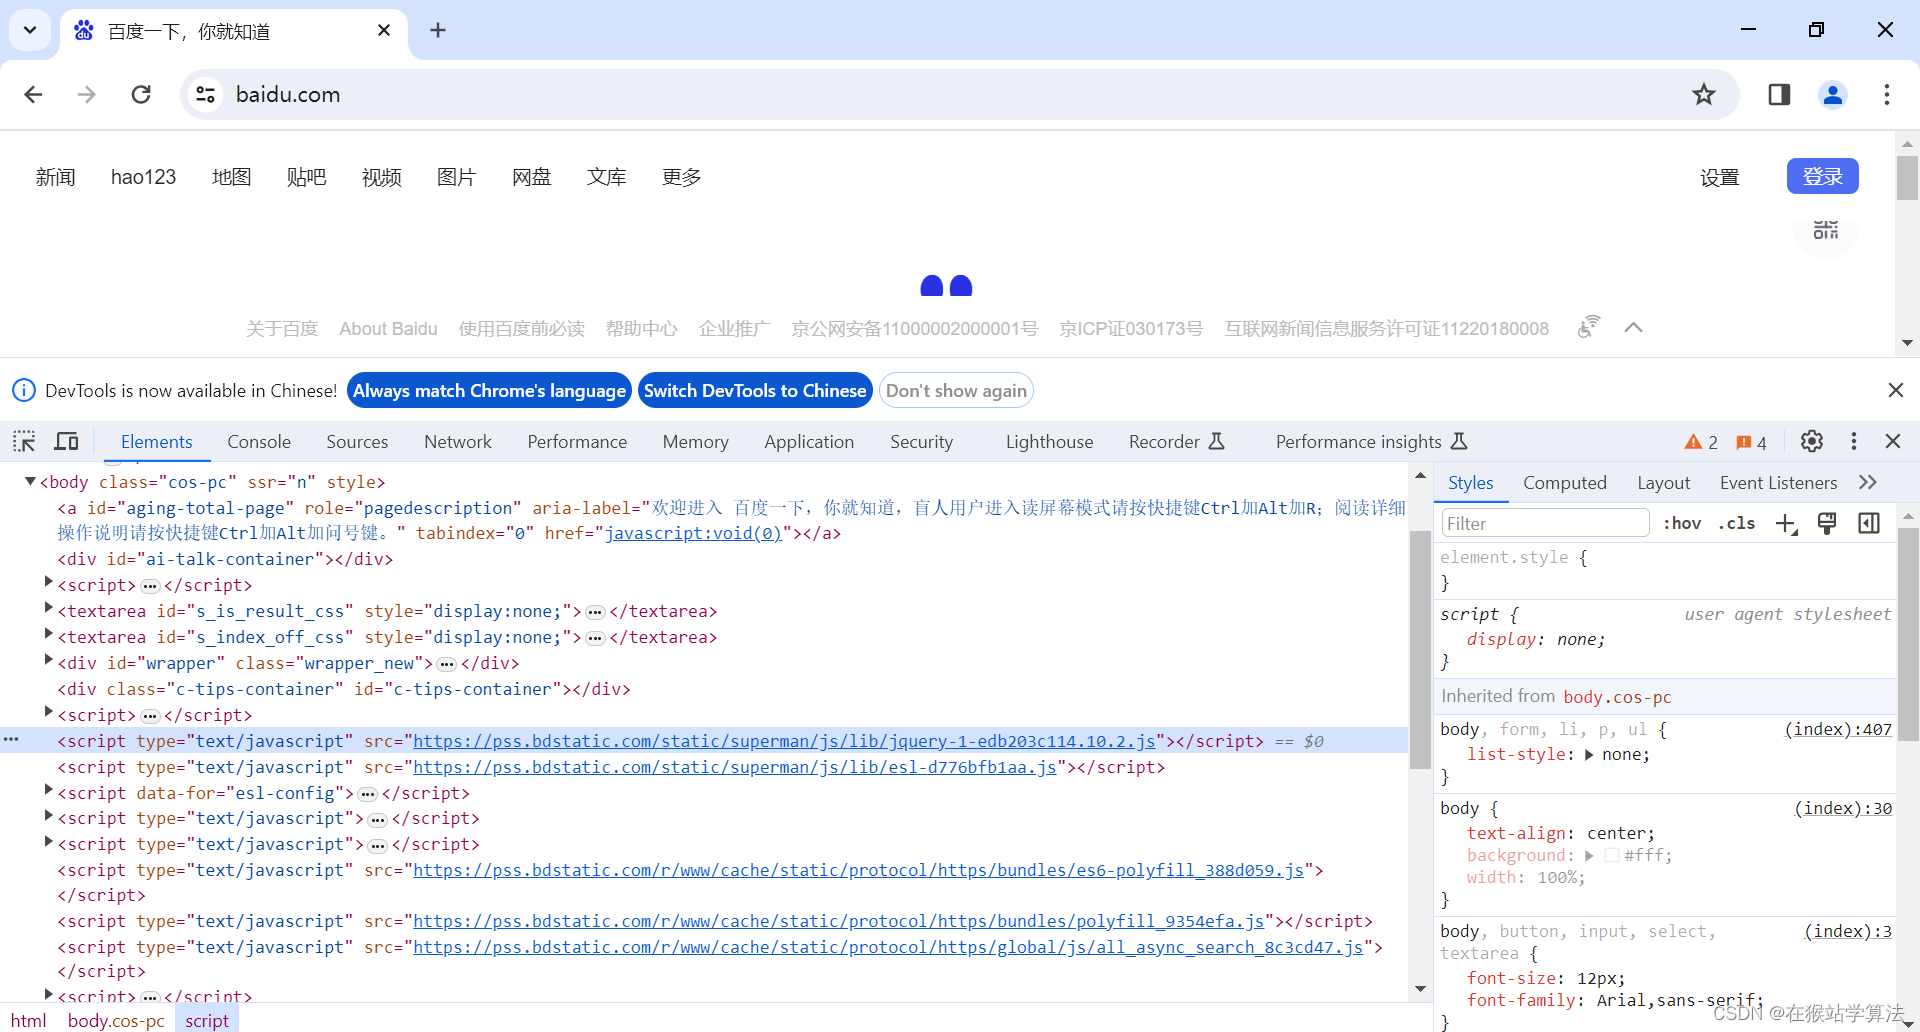Select body.cos-pc in the breadcrumb
Image resolution: width=1920 pixels, height=1032 pixels.
tap(116, 1020)
